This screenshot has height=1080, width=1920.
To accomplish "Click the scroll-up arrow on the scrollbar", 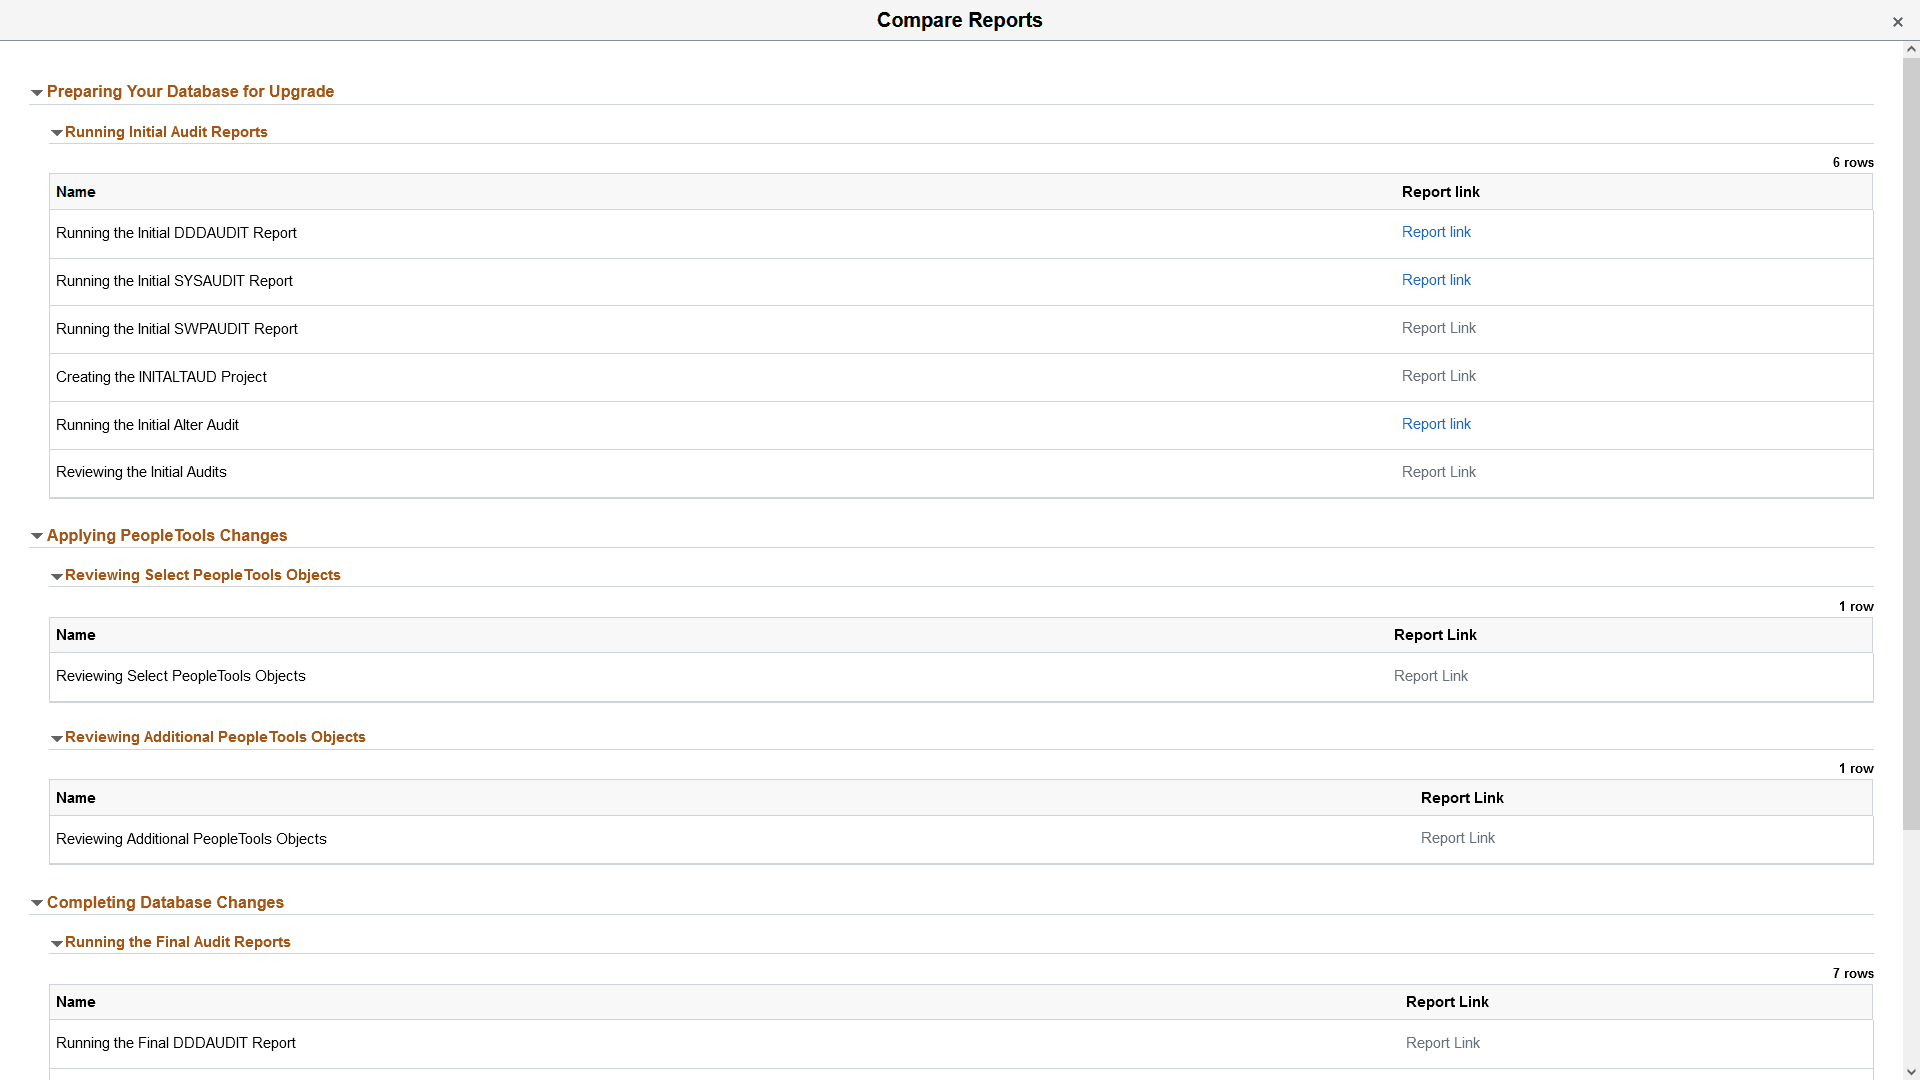I will click(x=1911, y=47).
